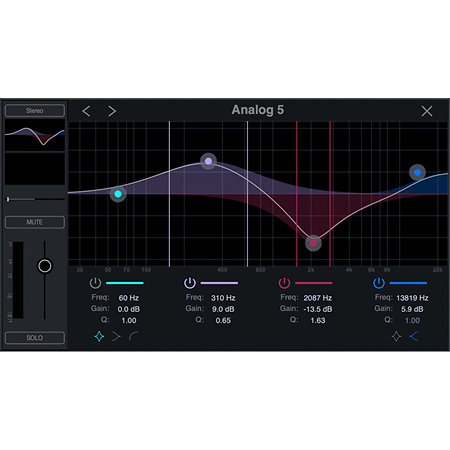The height and width of the screenshot is (450, 450).
Task: Go to the previous preset arrow
Action: point(86,111)
